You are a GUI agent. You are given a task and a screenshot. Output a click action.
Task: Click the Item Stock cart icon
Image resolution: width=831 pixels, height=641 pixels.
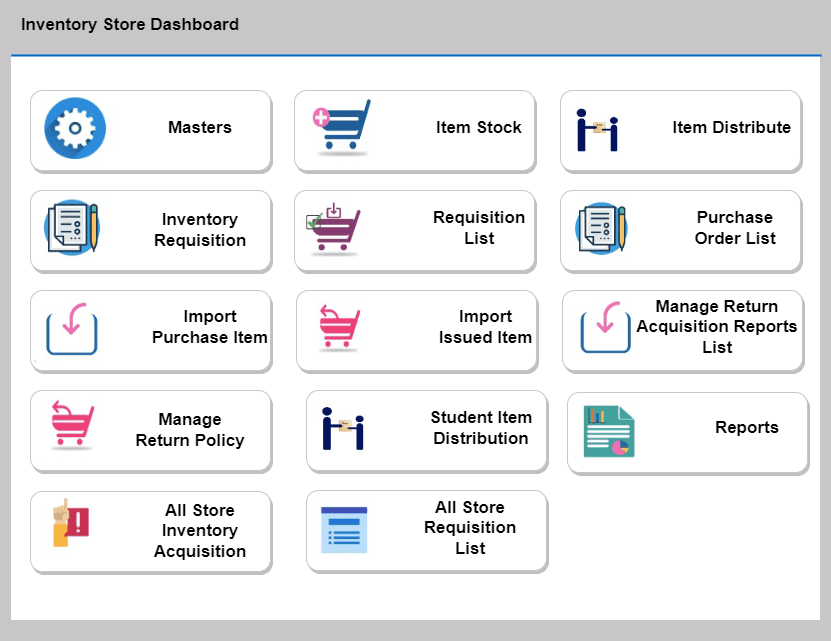click(342, 127)
